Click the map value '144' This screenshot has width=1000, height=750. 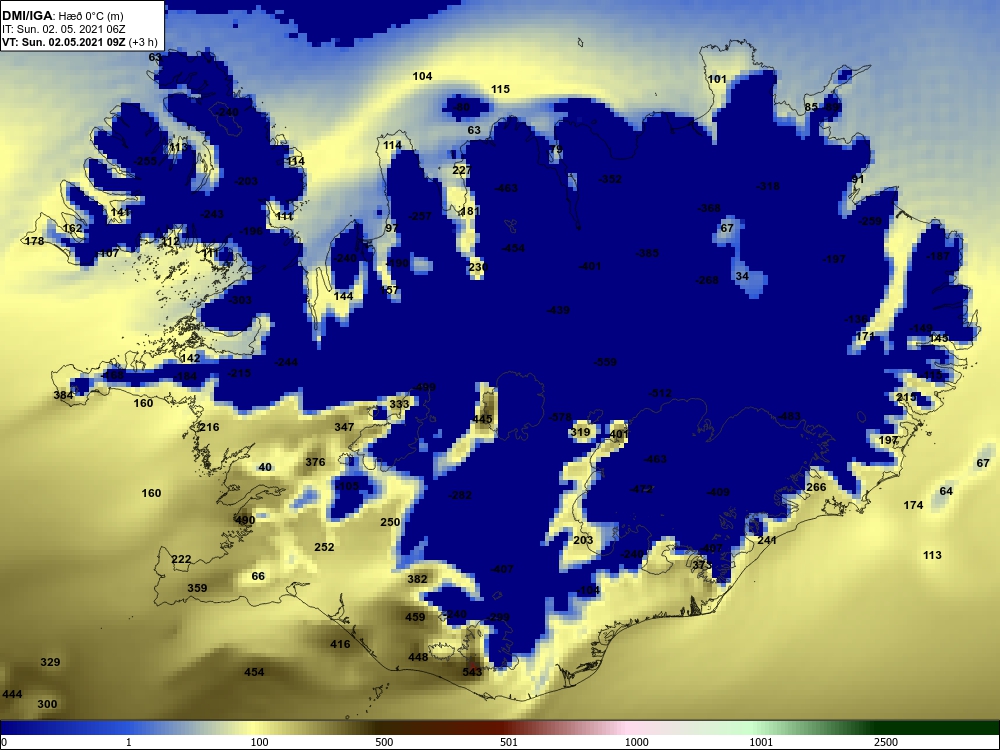(343, 297)
